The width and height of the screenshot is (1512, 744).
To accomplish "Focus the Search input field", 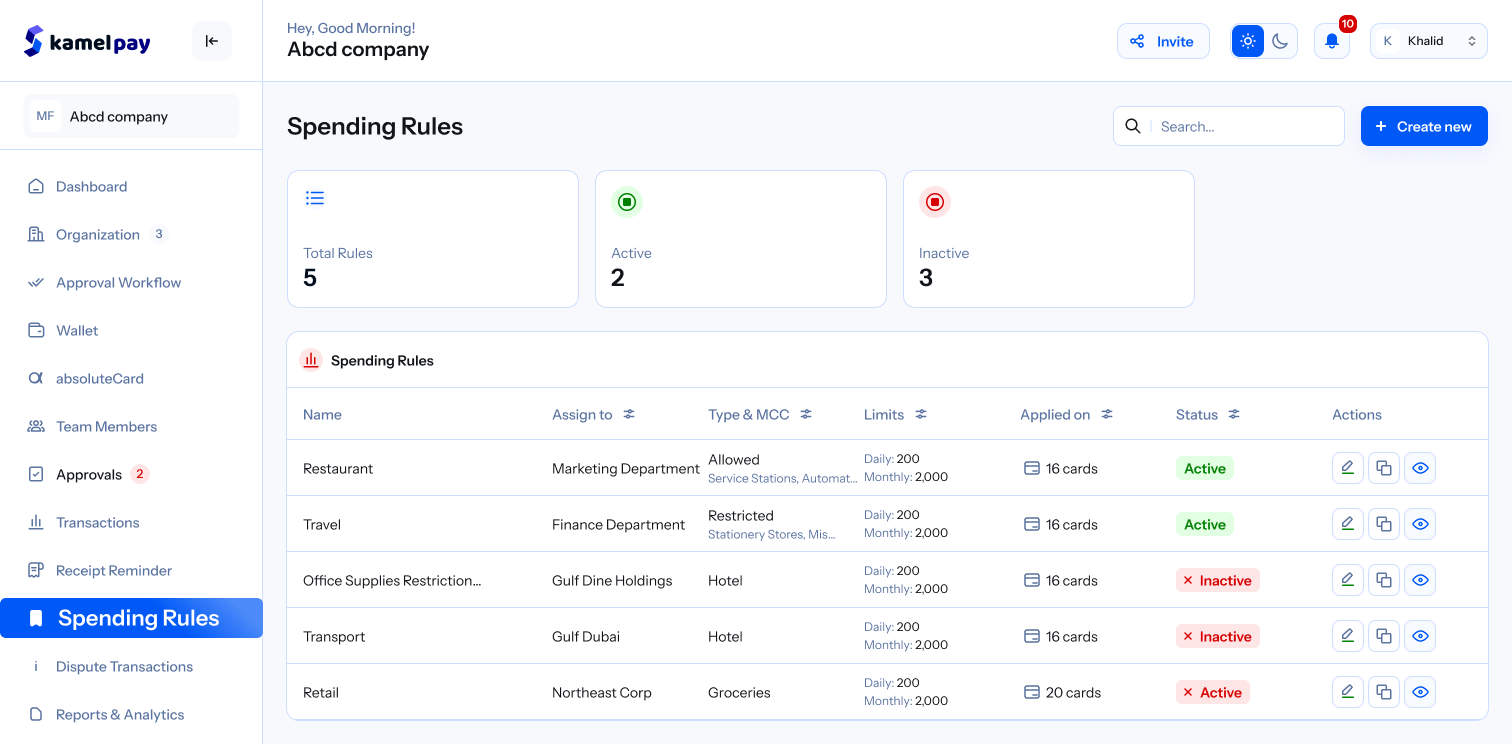I will [1245, 126].
